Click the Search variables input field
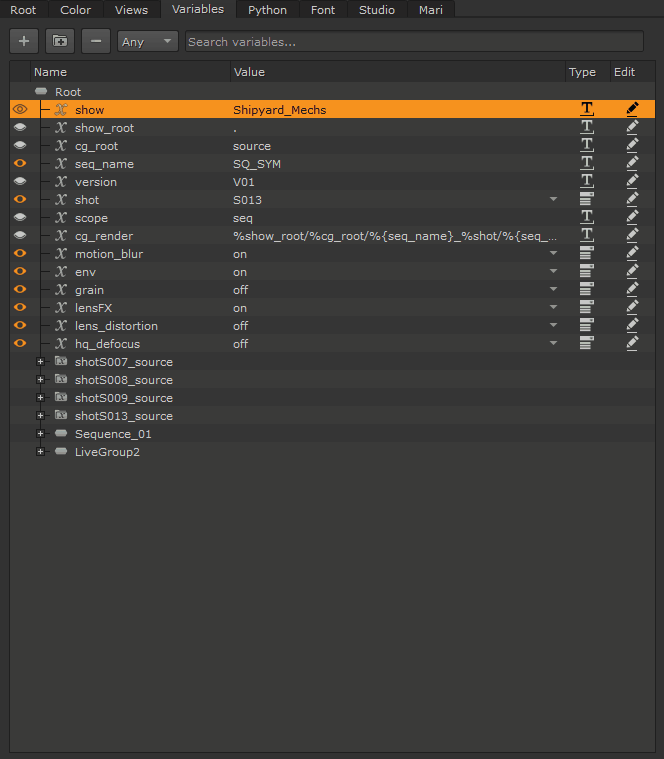This screenshot has width=664, height=759. tap(414, 41)
